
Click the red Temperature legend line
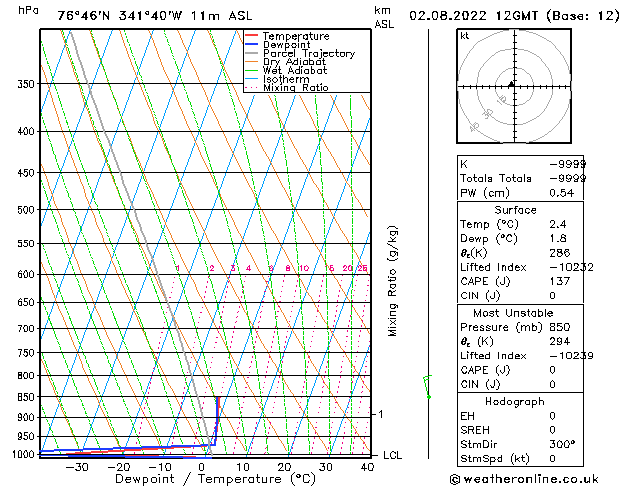point(252,36)
